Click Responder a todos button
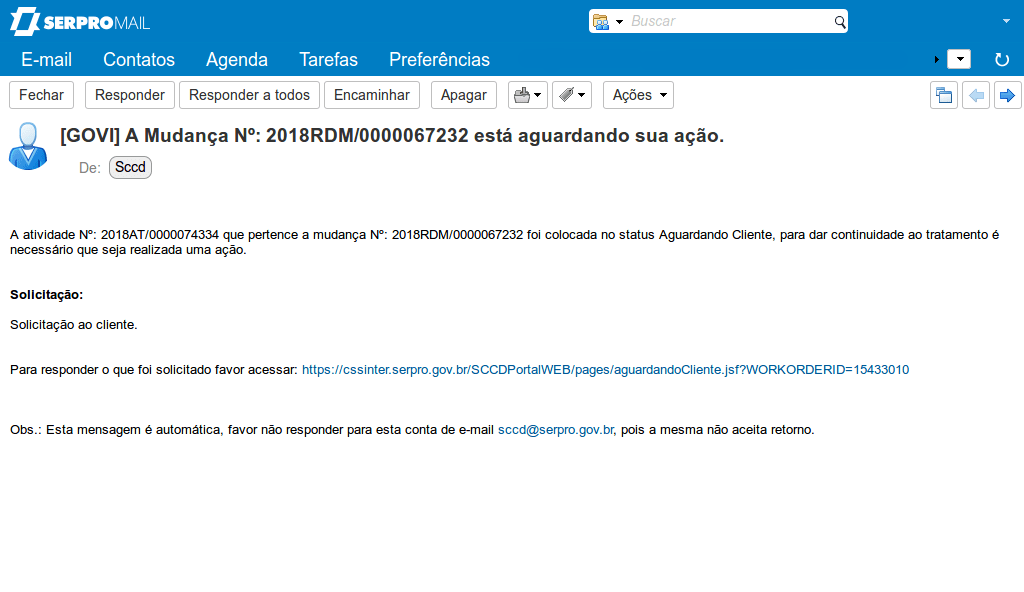This screenshot has width=1024, height=592. coord(249,95)
